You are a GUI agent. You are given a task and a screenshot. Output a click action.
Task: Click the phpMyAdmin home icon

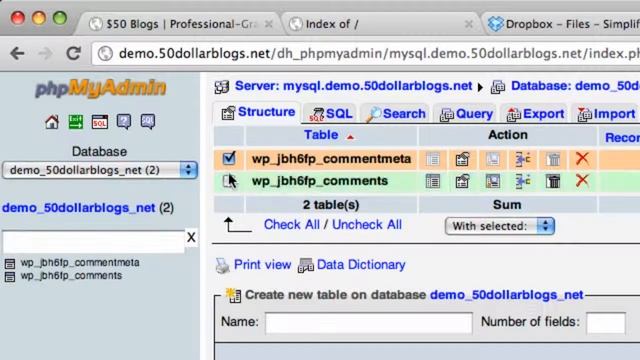[52, 122]
